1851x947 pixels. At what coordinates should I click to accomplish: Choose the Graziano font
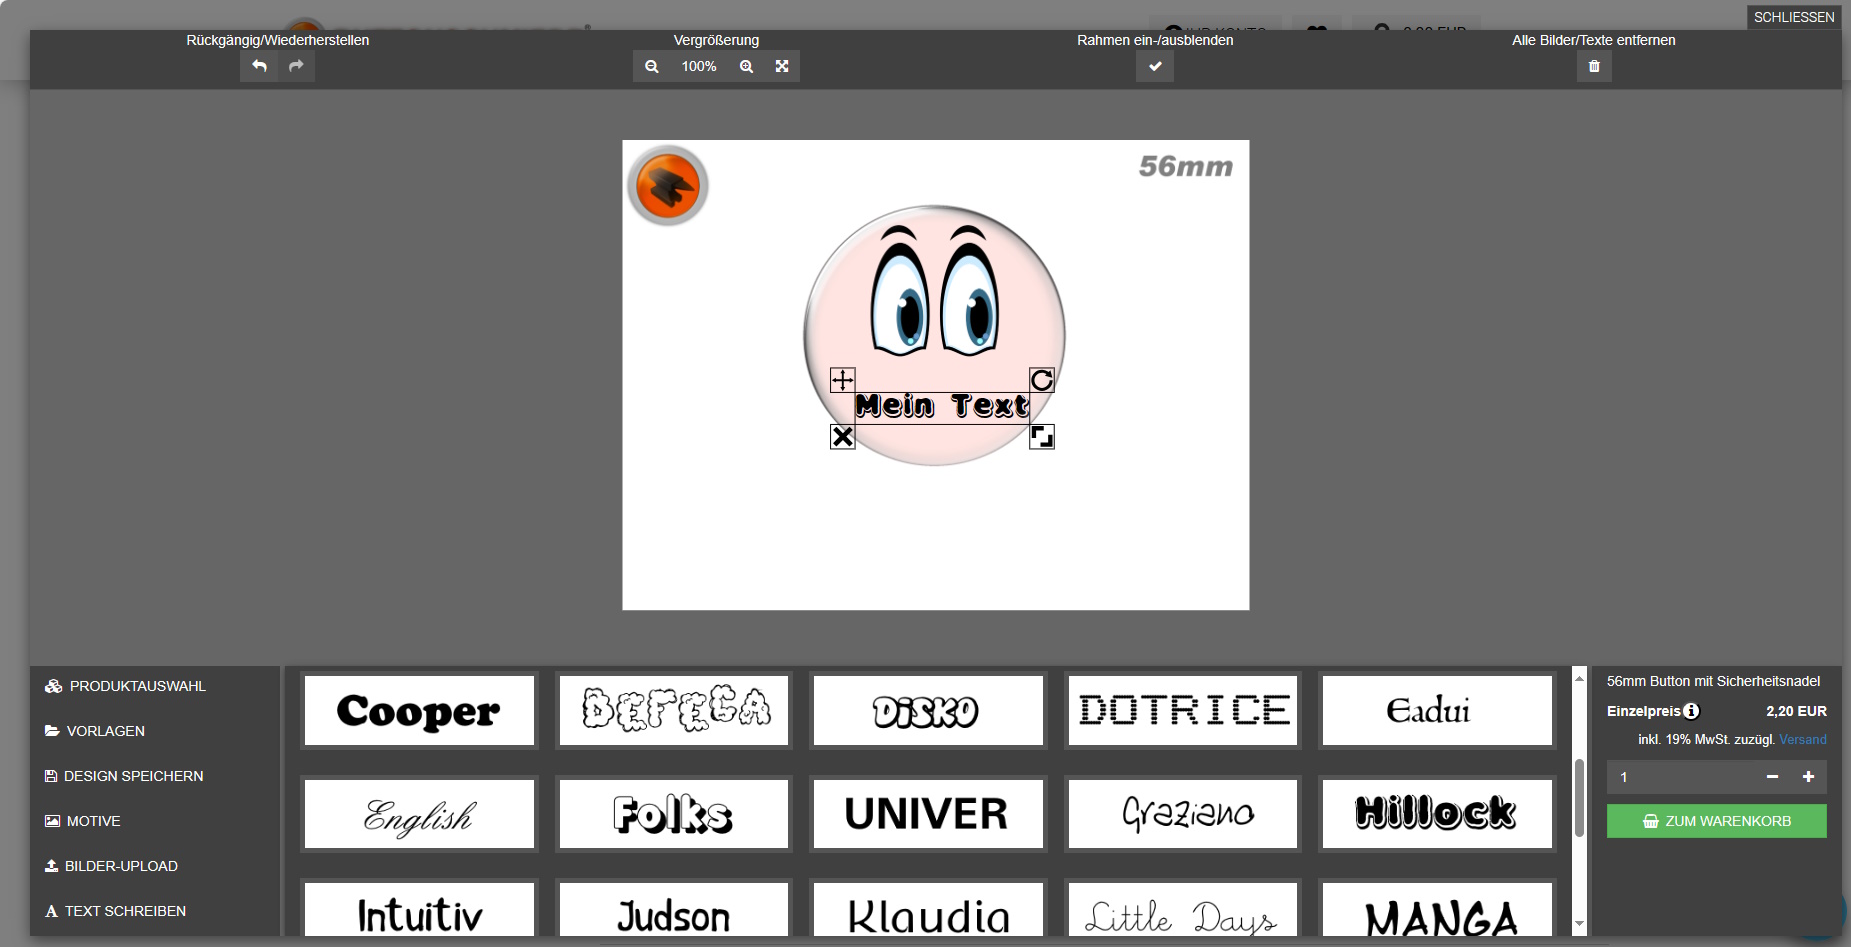(x=1183, y=814)
